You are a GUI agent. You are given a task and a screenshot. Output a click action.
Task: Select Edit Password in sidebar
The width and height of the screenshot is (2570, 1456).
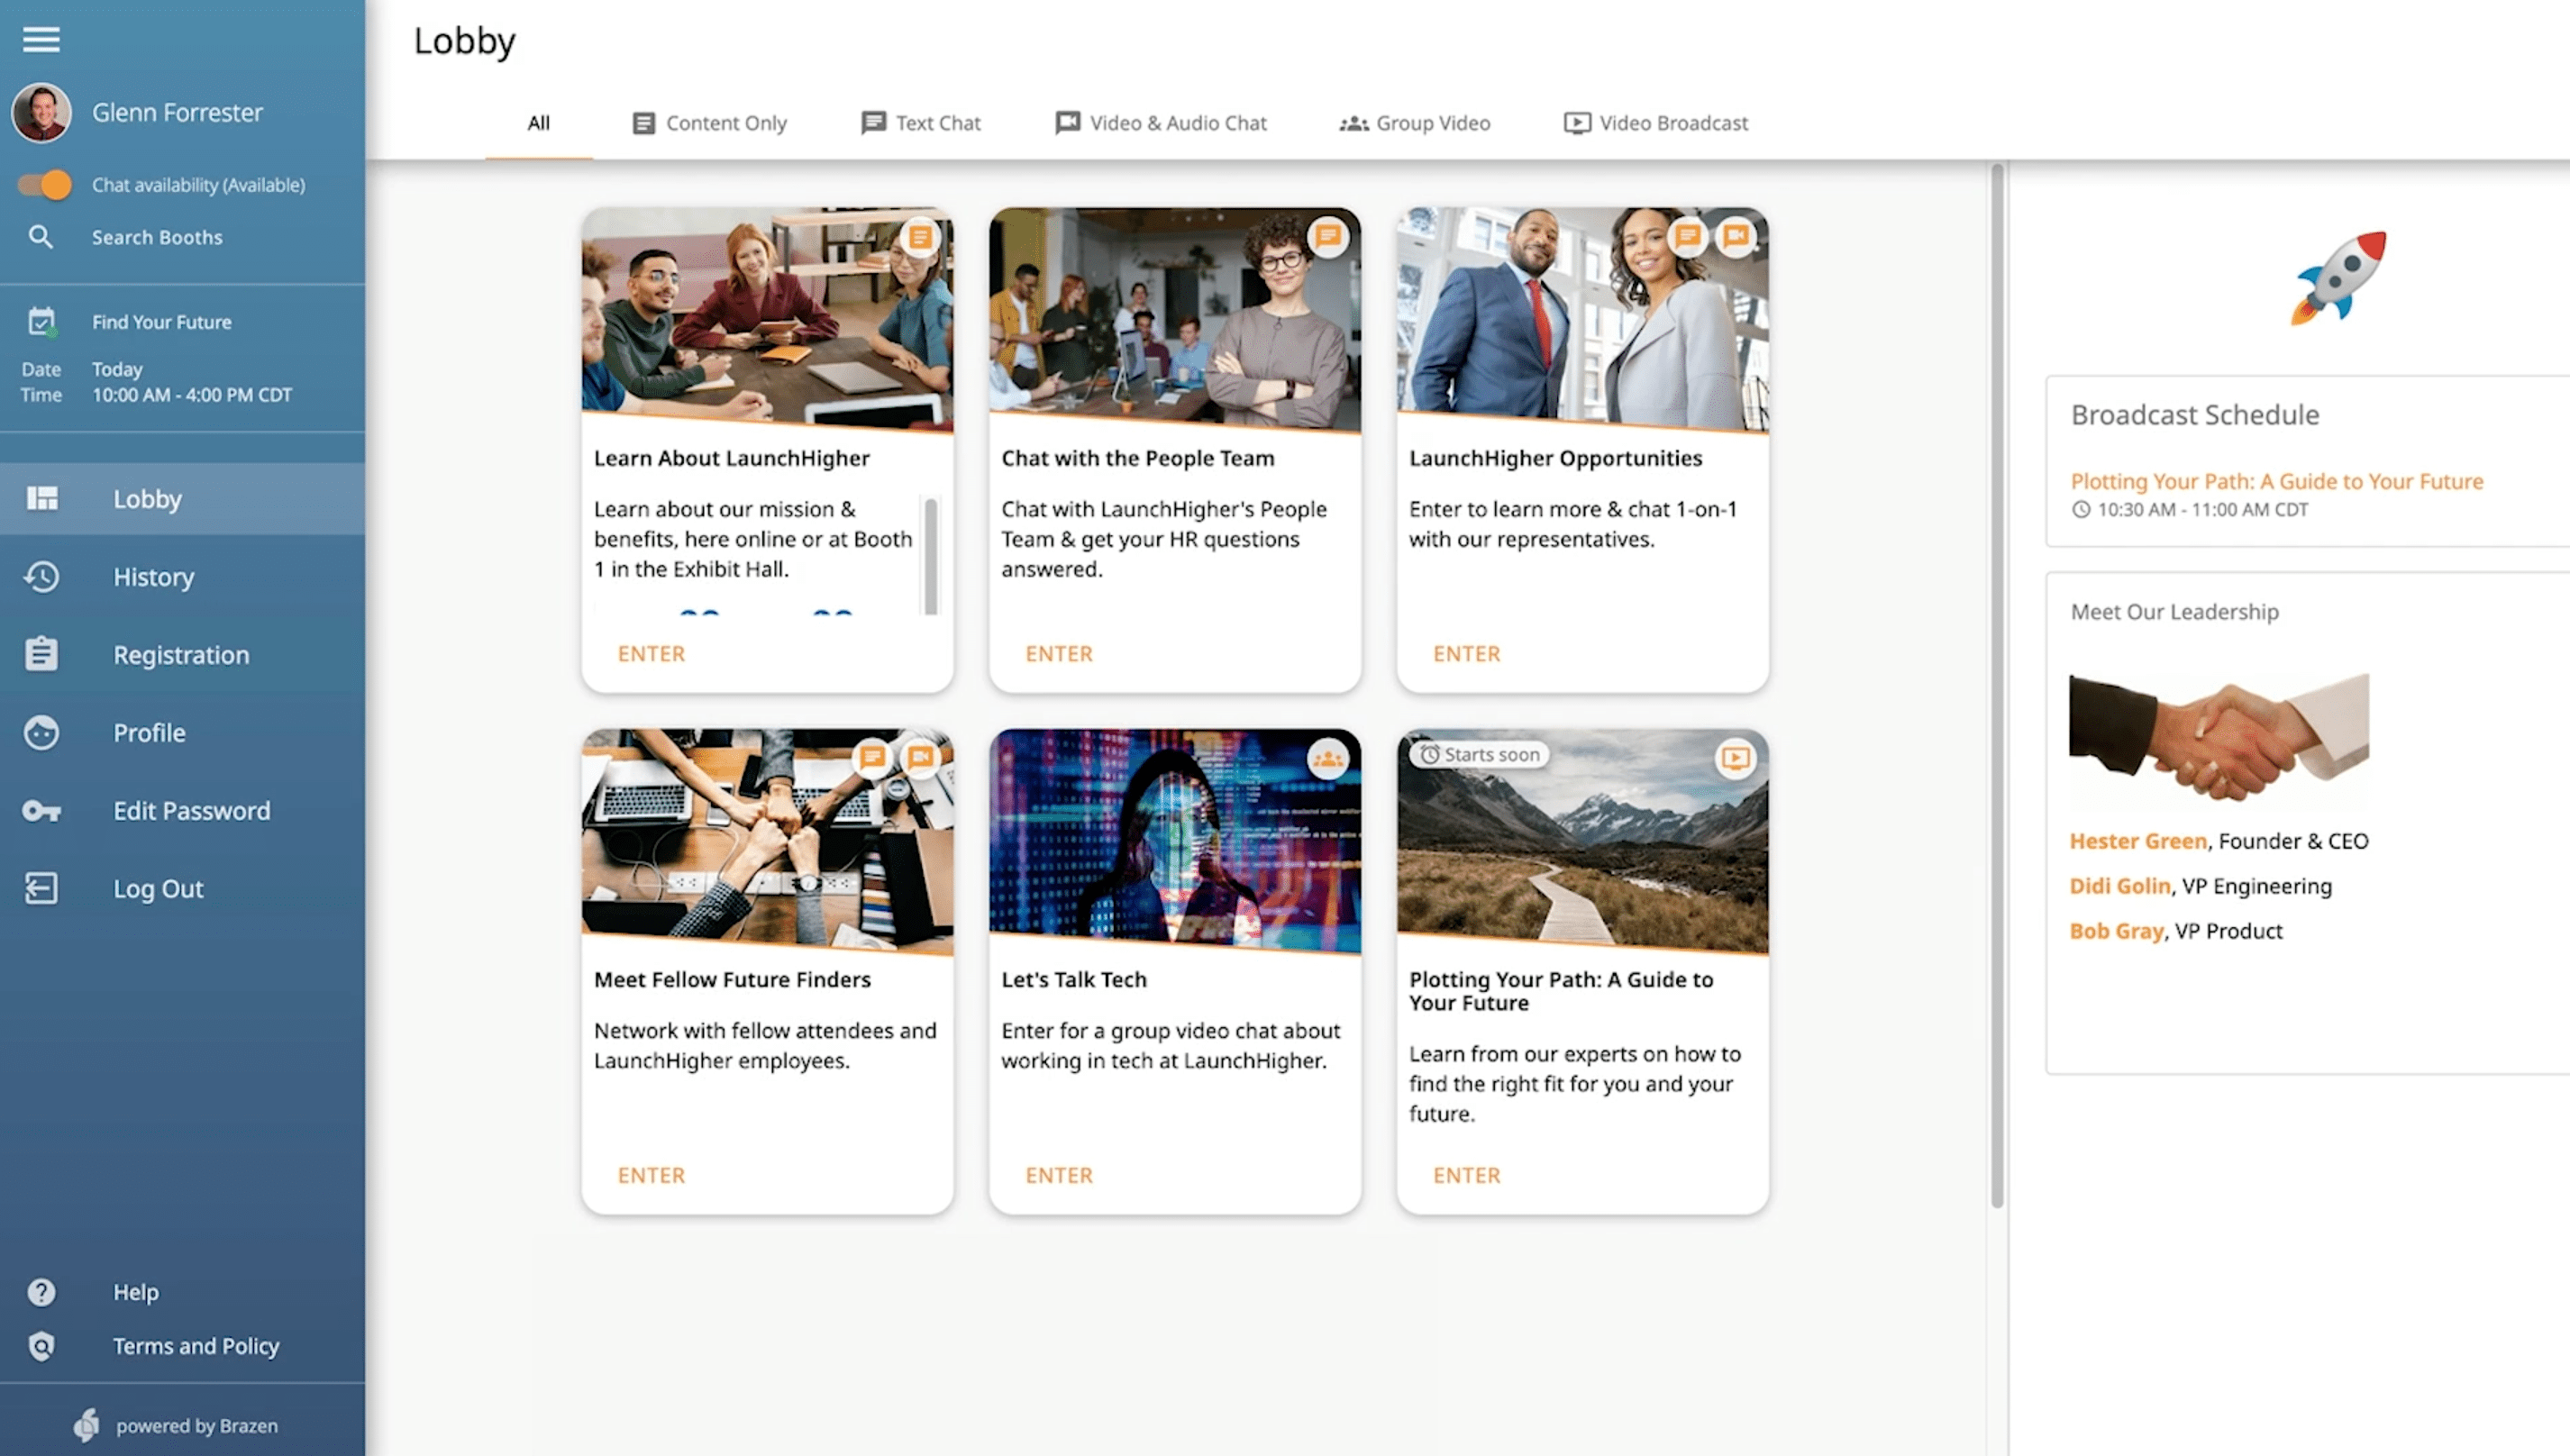click(182, 811)
